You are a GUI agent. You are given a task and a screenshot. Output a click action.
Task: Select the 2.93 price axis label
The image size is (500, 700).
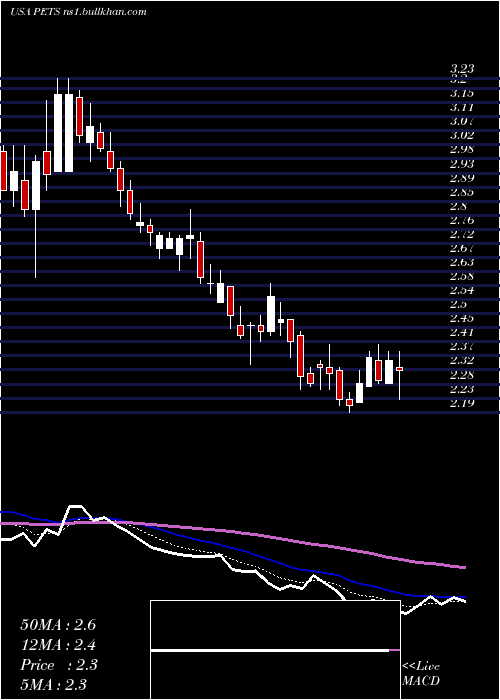[x=462, y=164]
